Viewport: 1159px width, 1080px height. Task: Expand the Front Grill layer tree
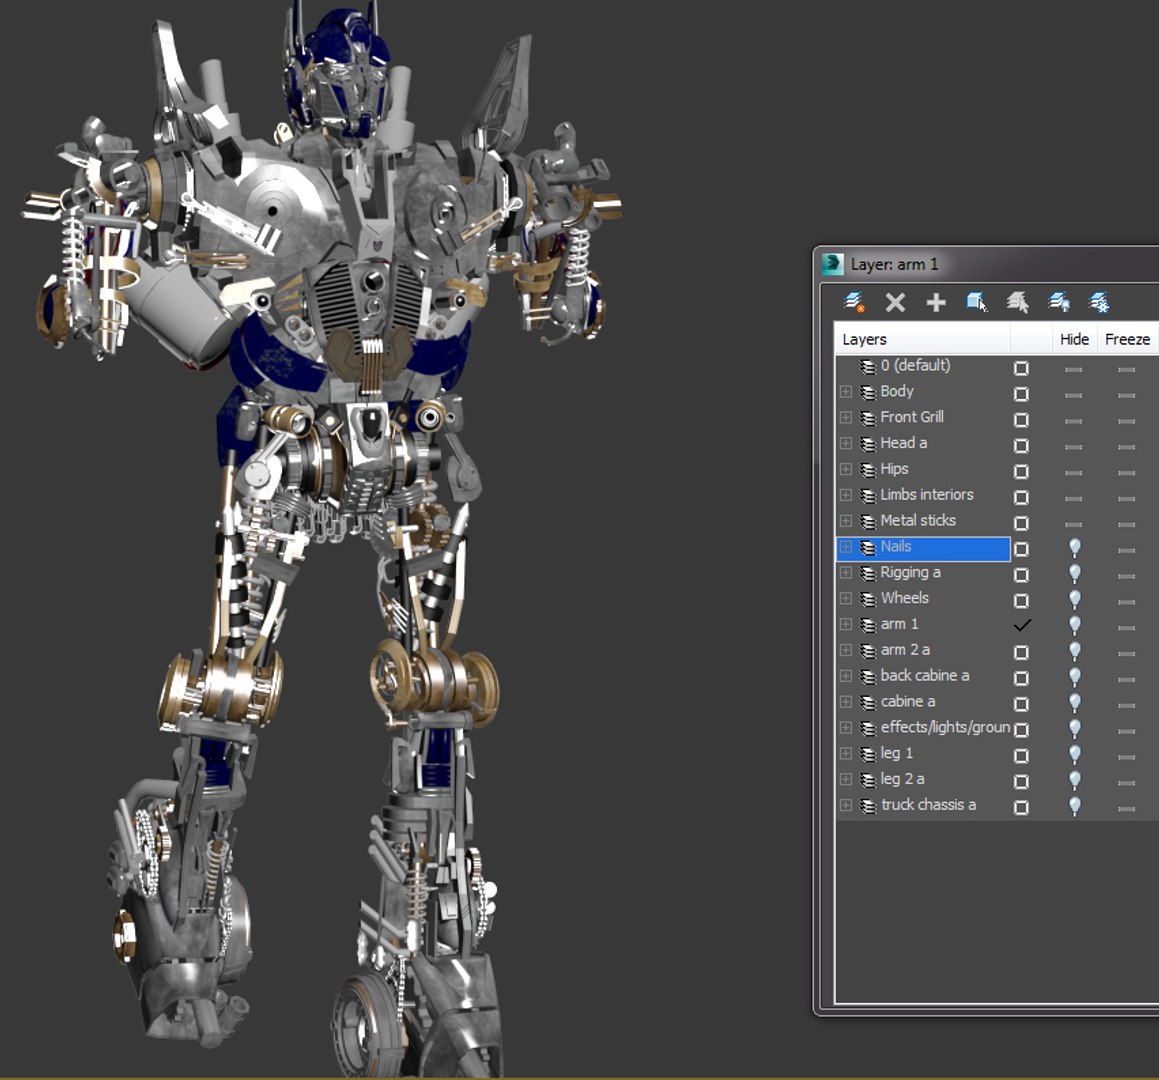pos(845,417)
